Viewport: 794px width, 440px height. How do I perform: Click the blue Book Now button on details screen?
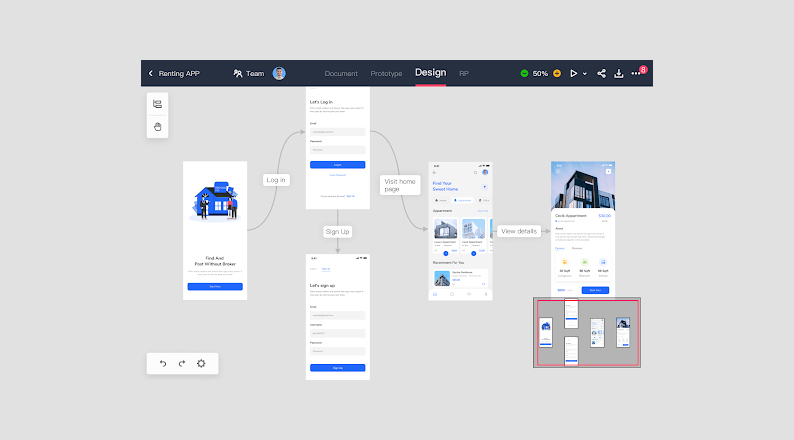pos(595,290)
